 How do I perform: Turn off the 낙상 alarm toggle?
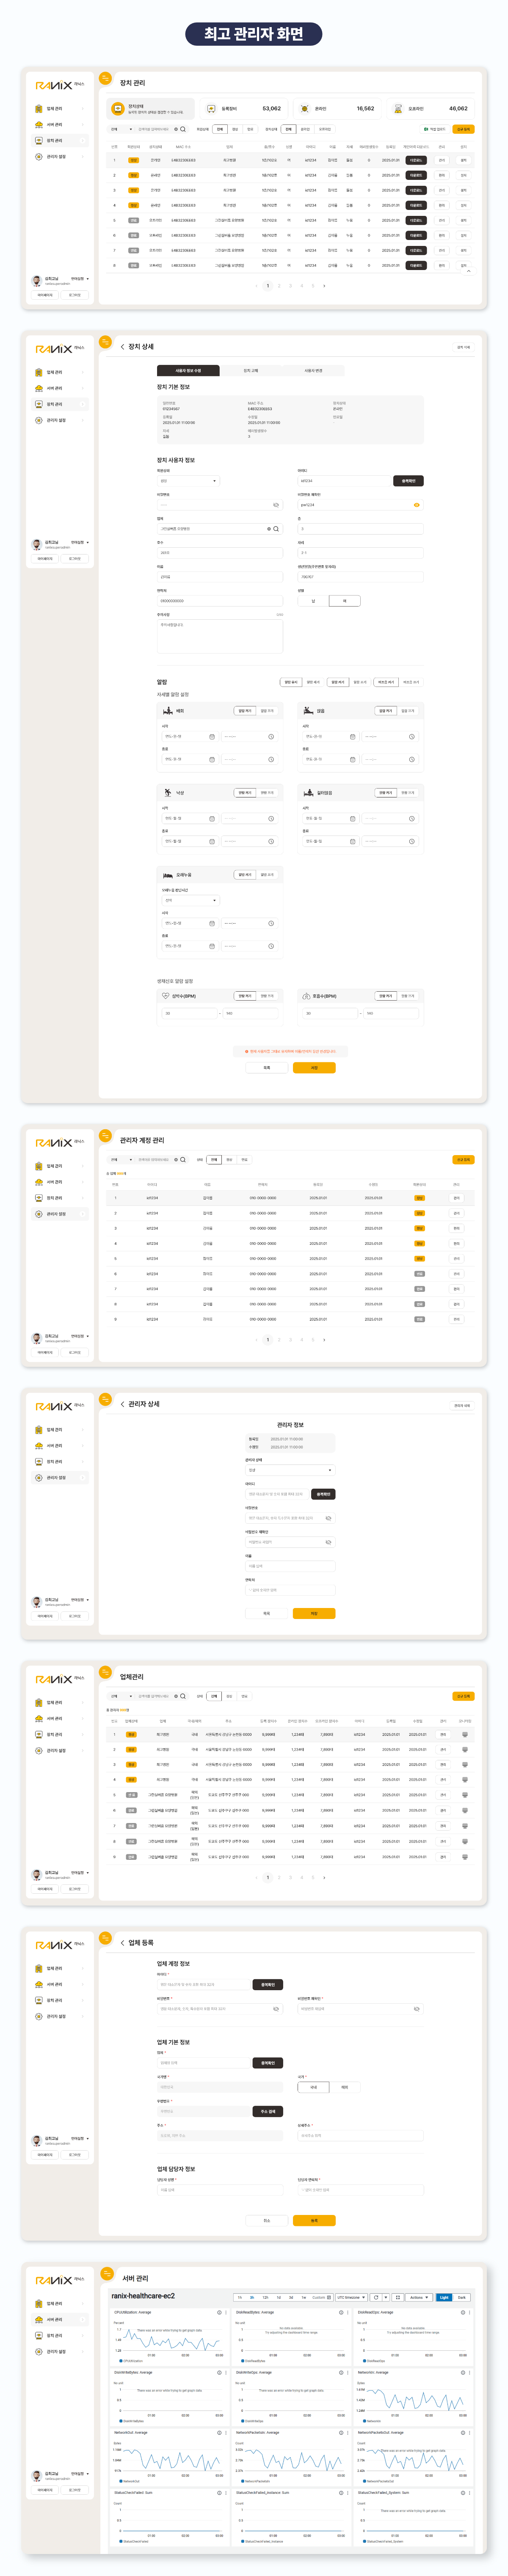[x=267, y=793]
